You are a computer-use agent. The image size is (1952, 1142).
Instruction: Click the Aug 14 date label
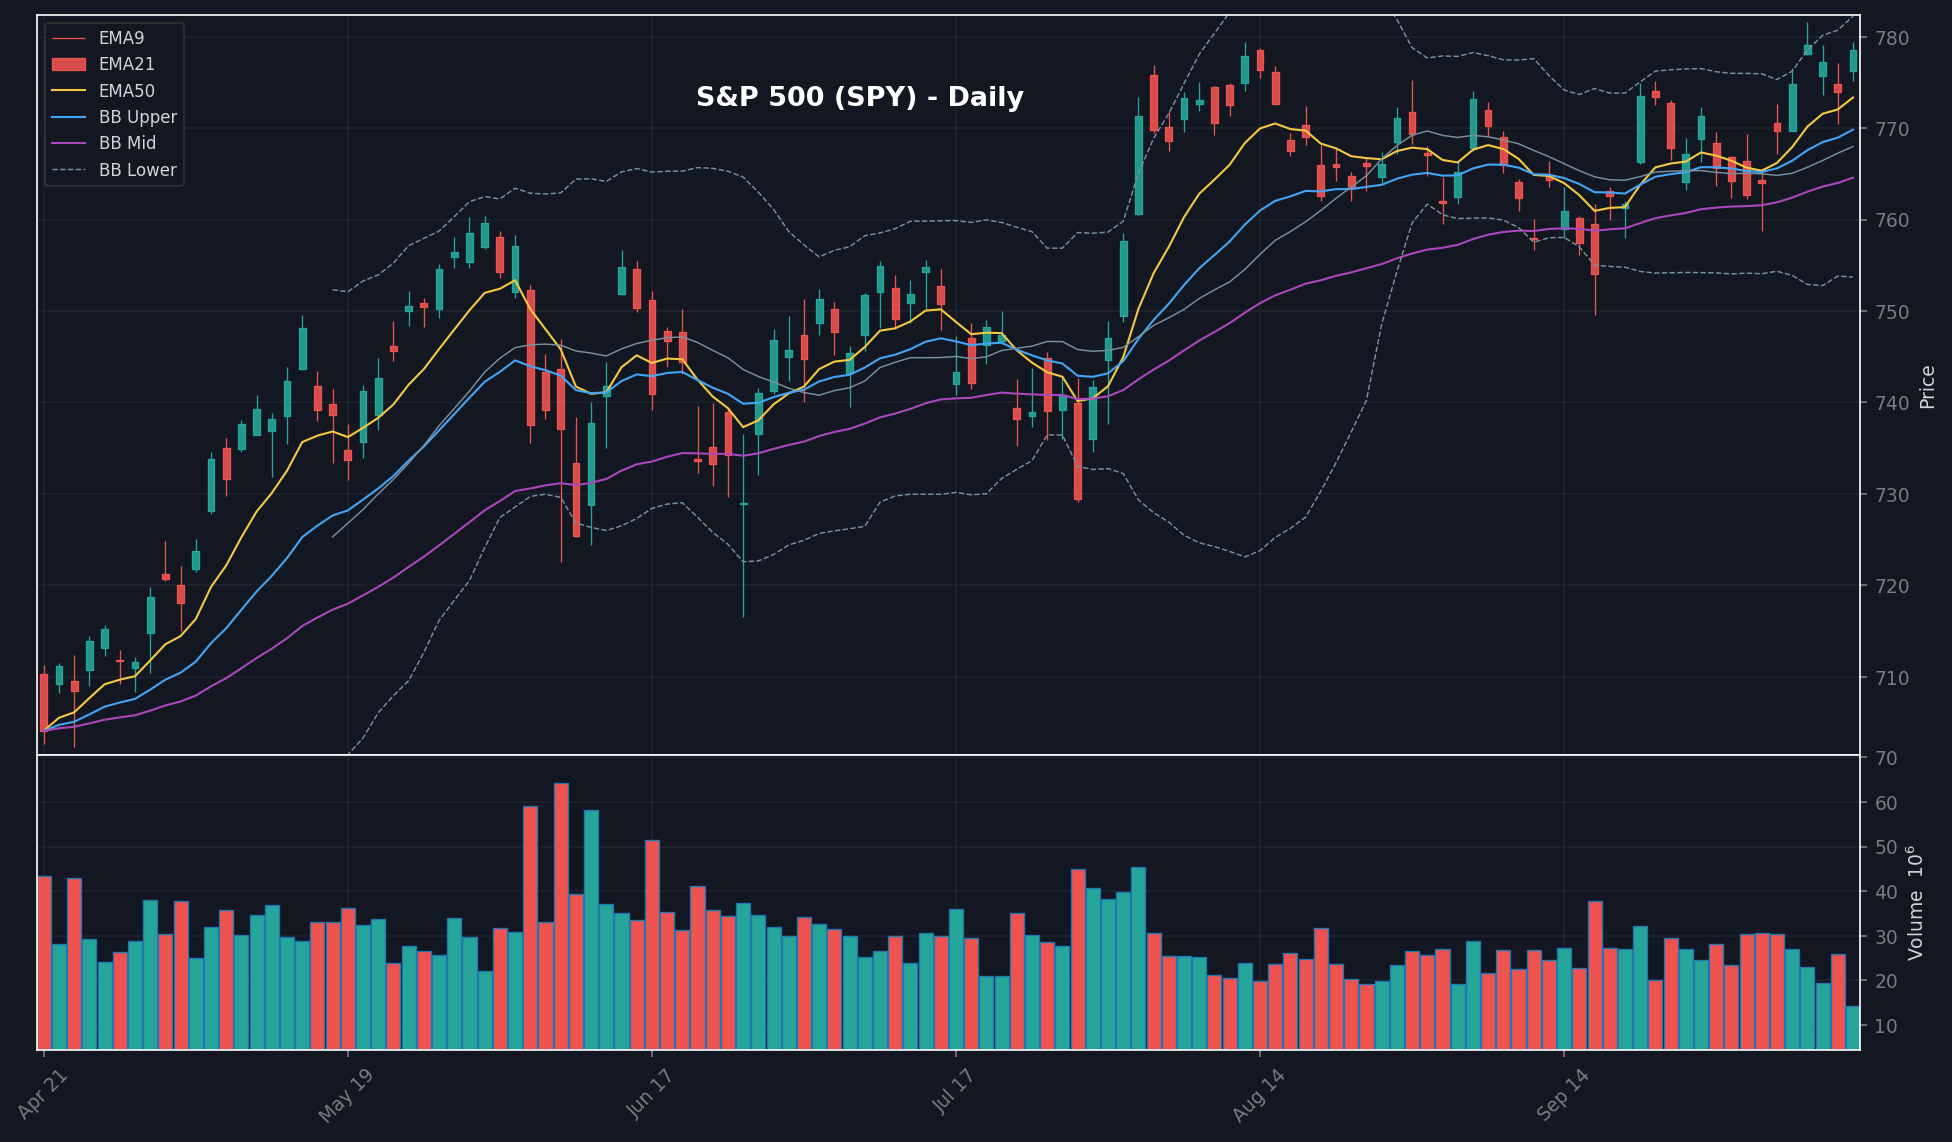[x=1259, y=1095]
